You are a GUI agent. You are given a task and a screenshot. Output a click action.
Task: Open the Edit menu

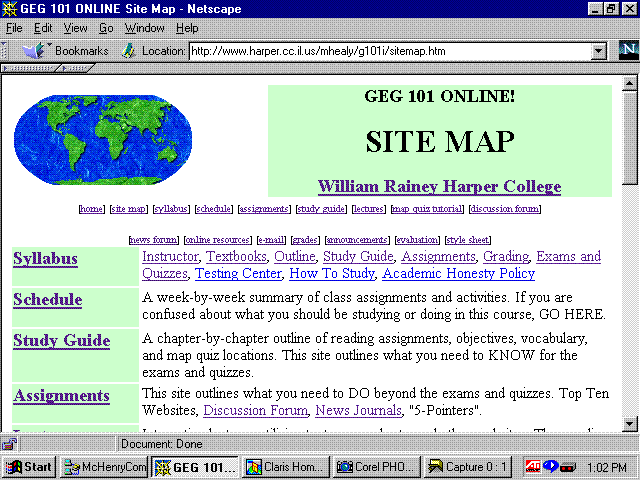pyautogui.click(x=43, y=28)
